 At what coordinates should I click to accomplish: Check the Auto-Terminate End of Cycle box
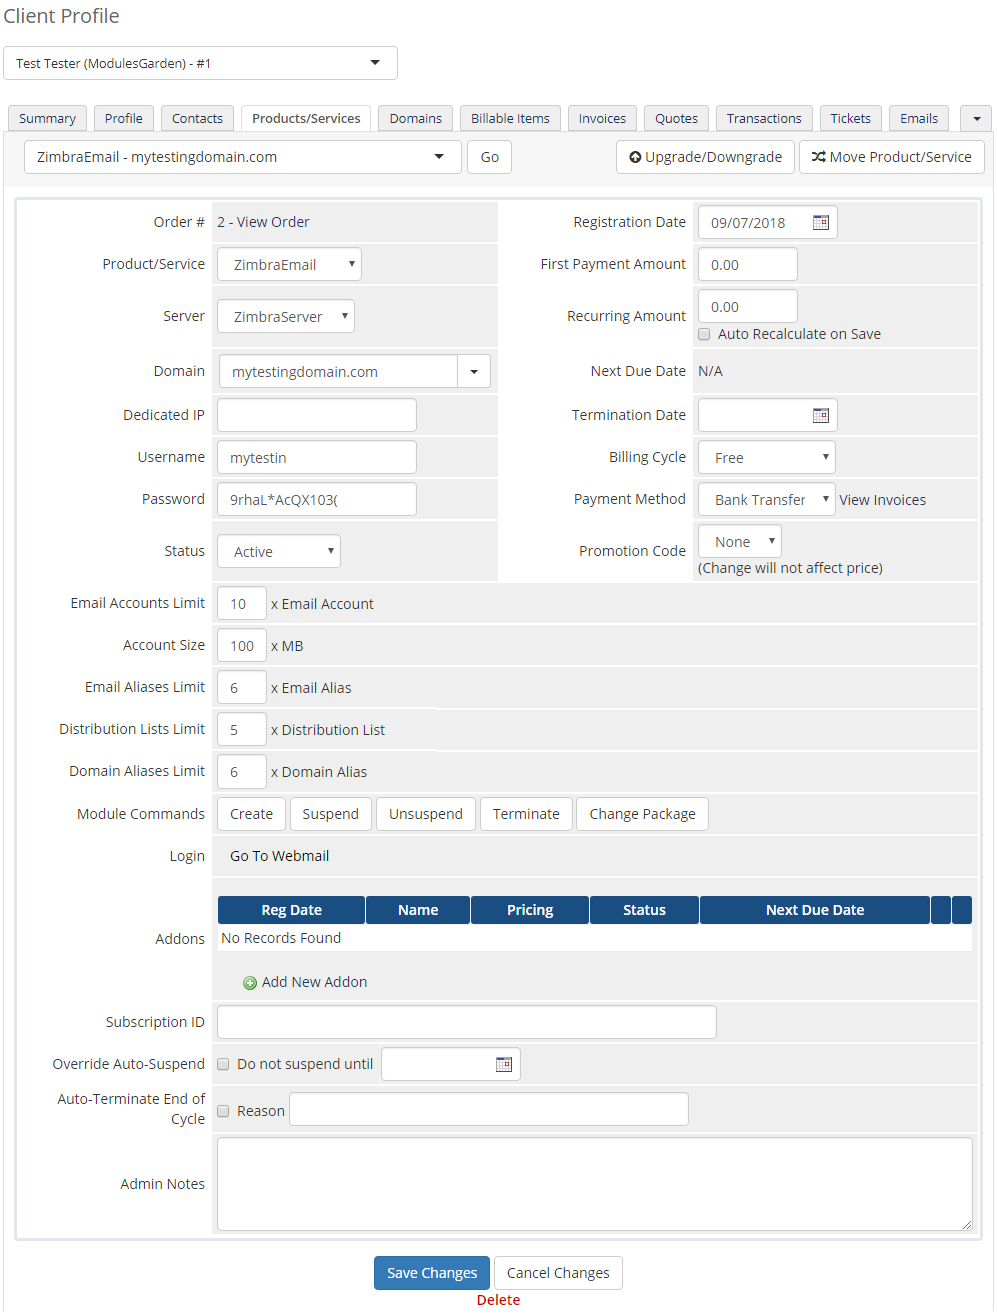(x=223, y=1111)
